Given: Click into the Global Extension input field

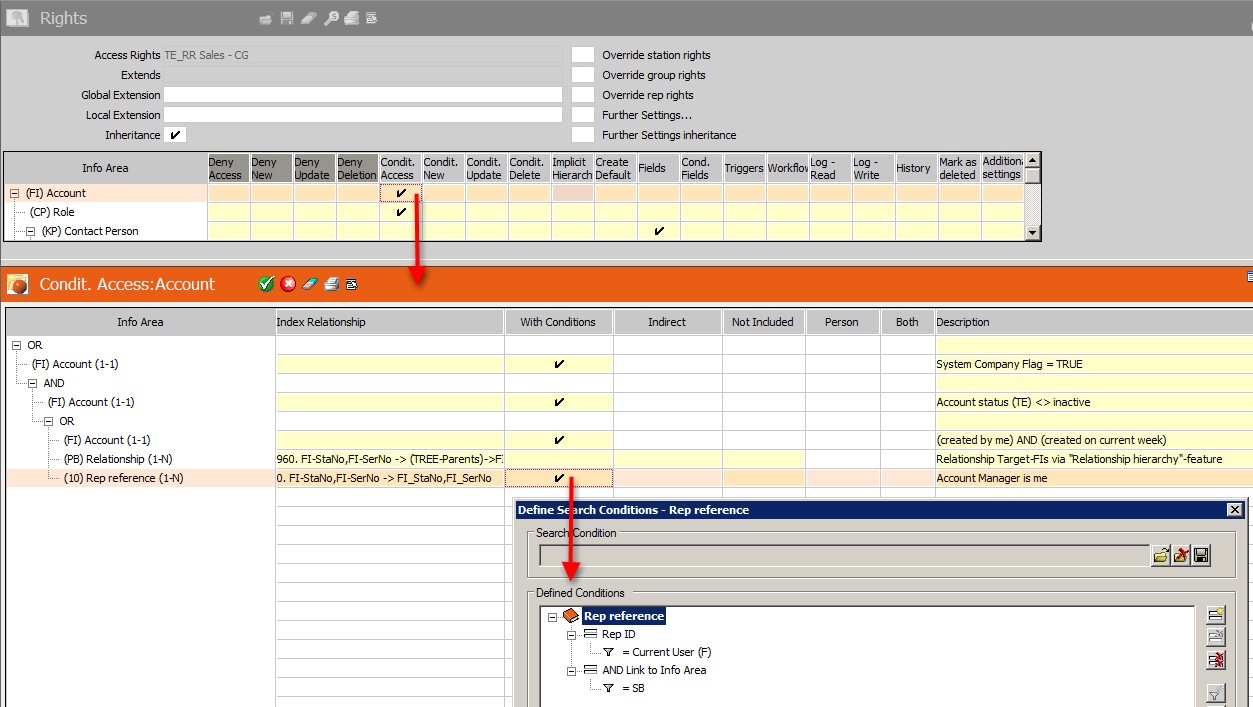Looking at the screenshot, I should (x=362, y=95).
